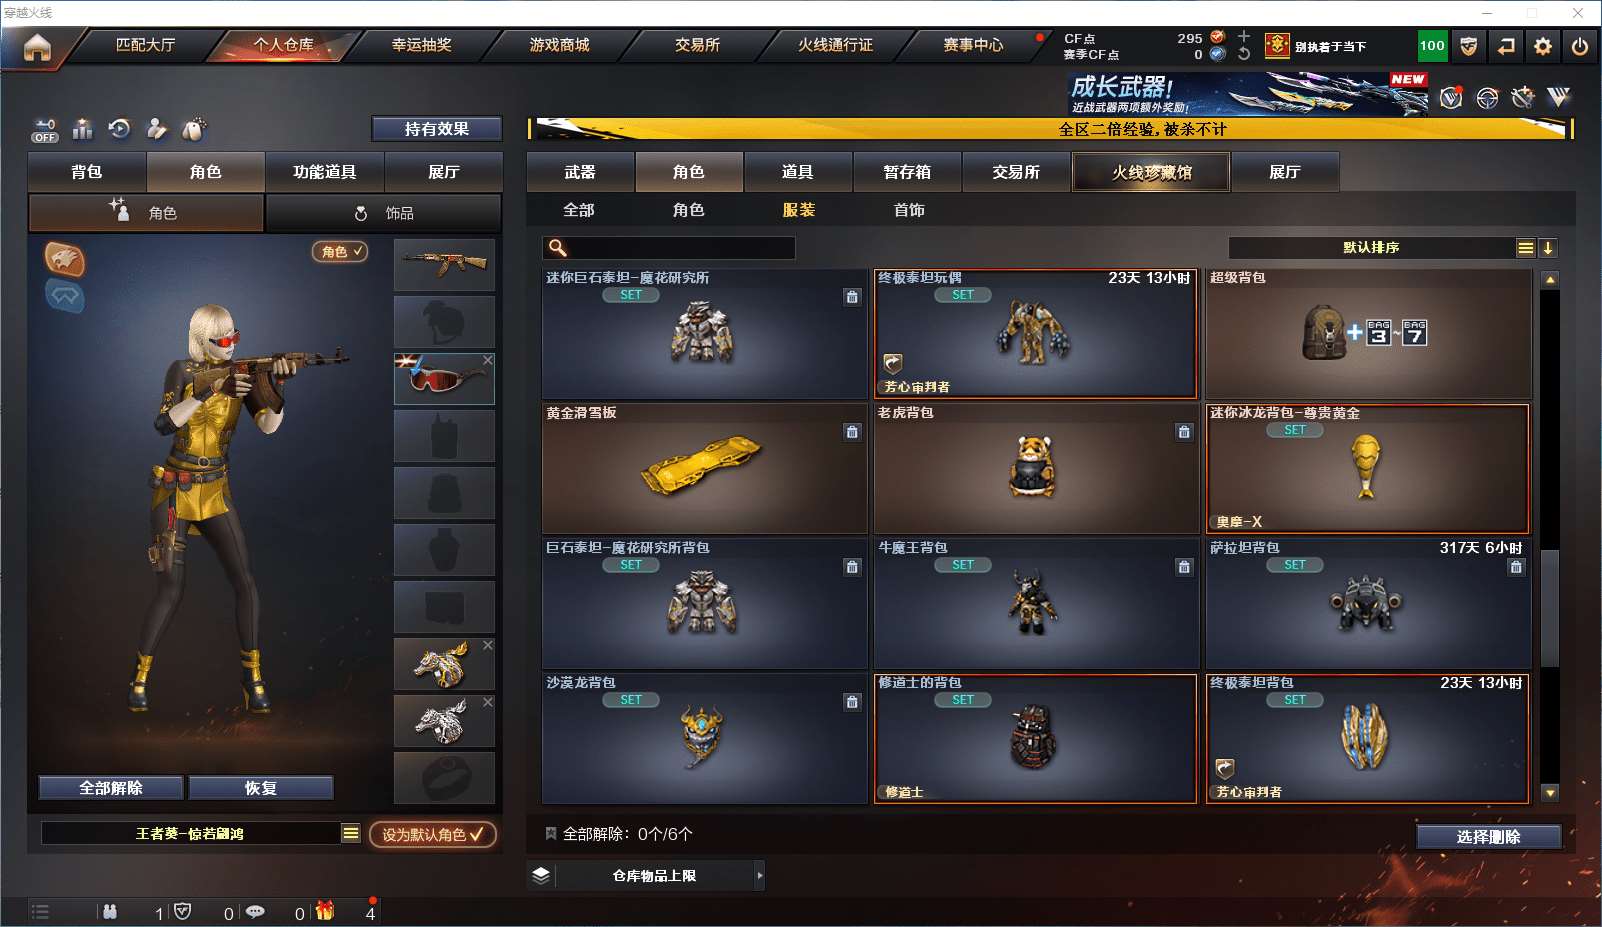
Task: Go to lobby via home icon
Action: point(37,47)
